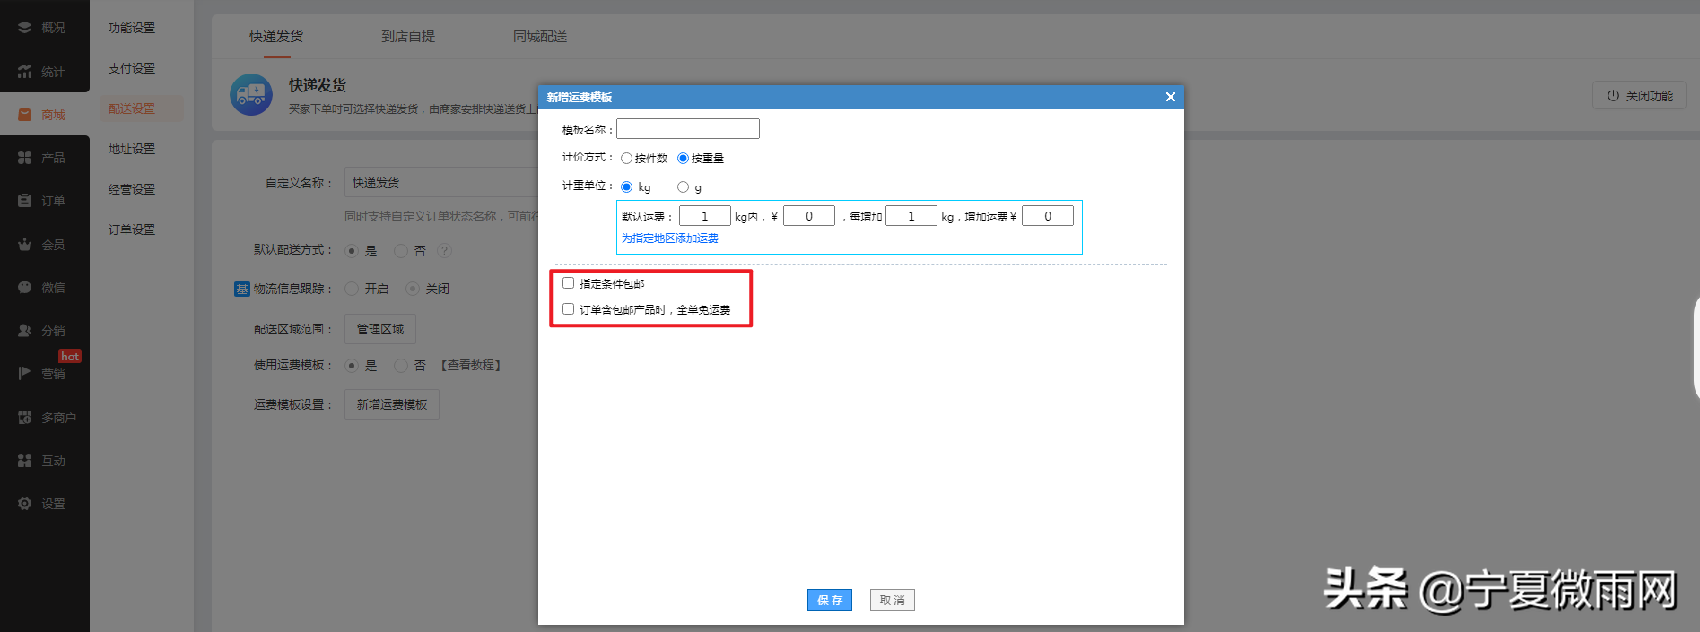Screen dimensions: 1700x632
Task: Click the 新增运费模板 button
Action: pyautogui.click(x=392, y=405)
